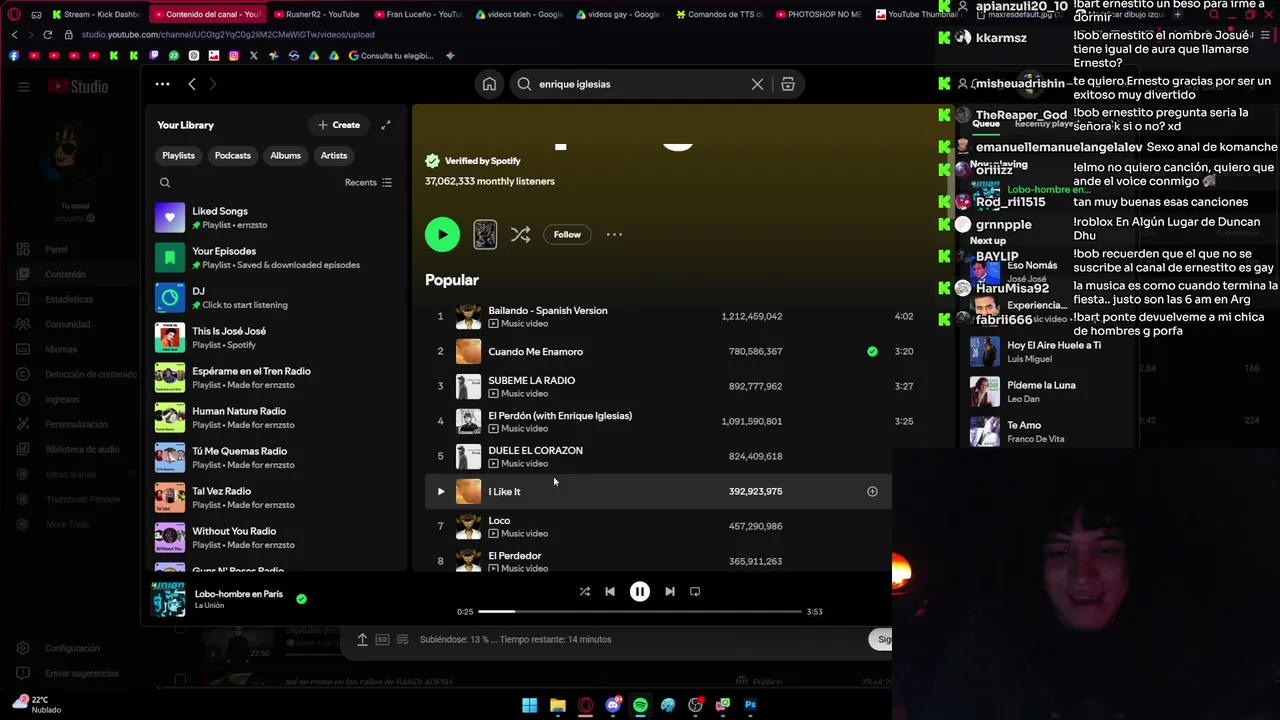Toggle saved status of Lobo-hombre en París

coord(301,599)
